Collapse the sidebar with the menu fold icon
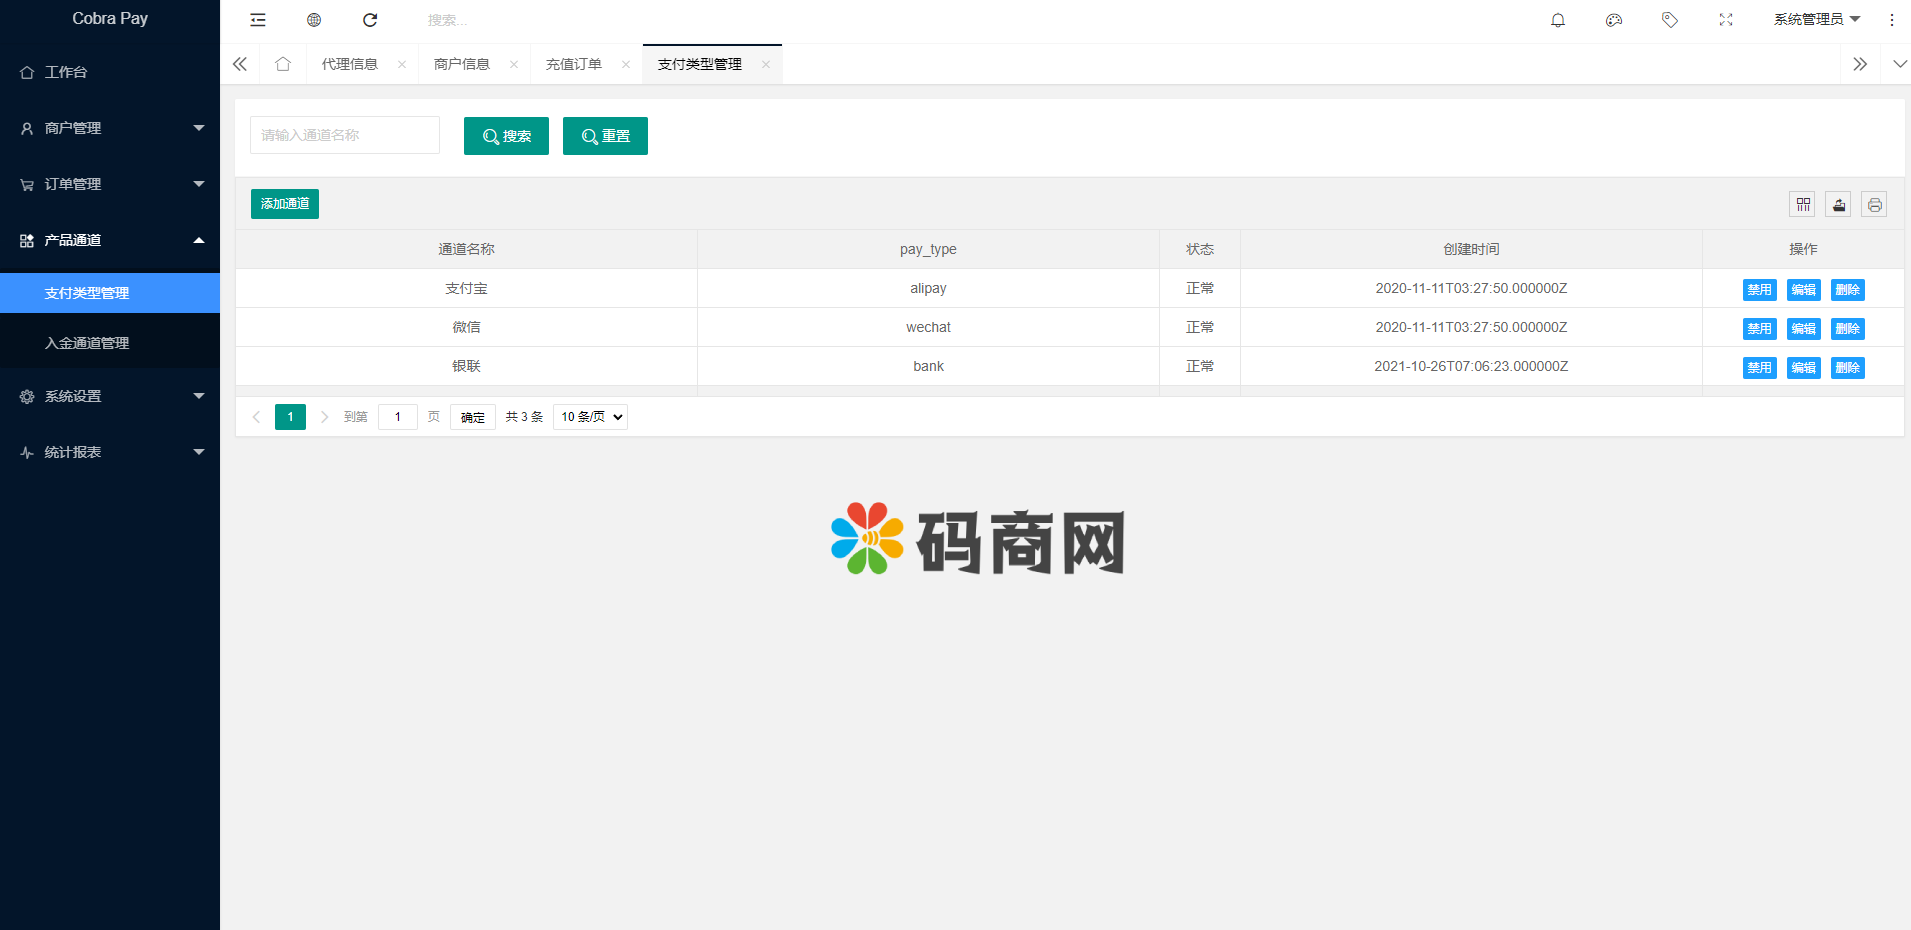The width and height of the screenshot is (1911, 930). point(258,20)
